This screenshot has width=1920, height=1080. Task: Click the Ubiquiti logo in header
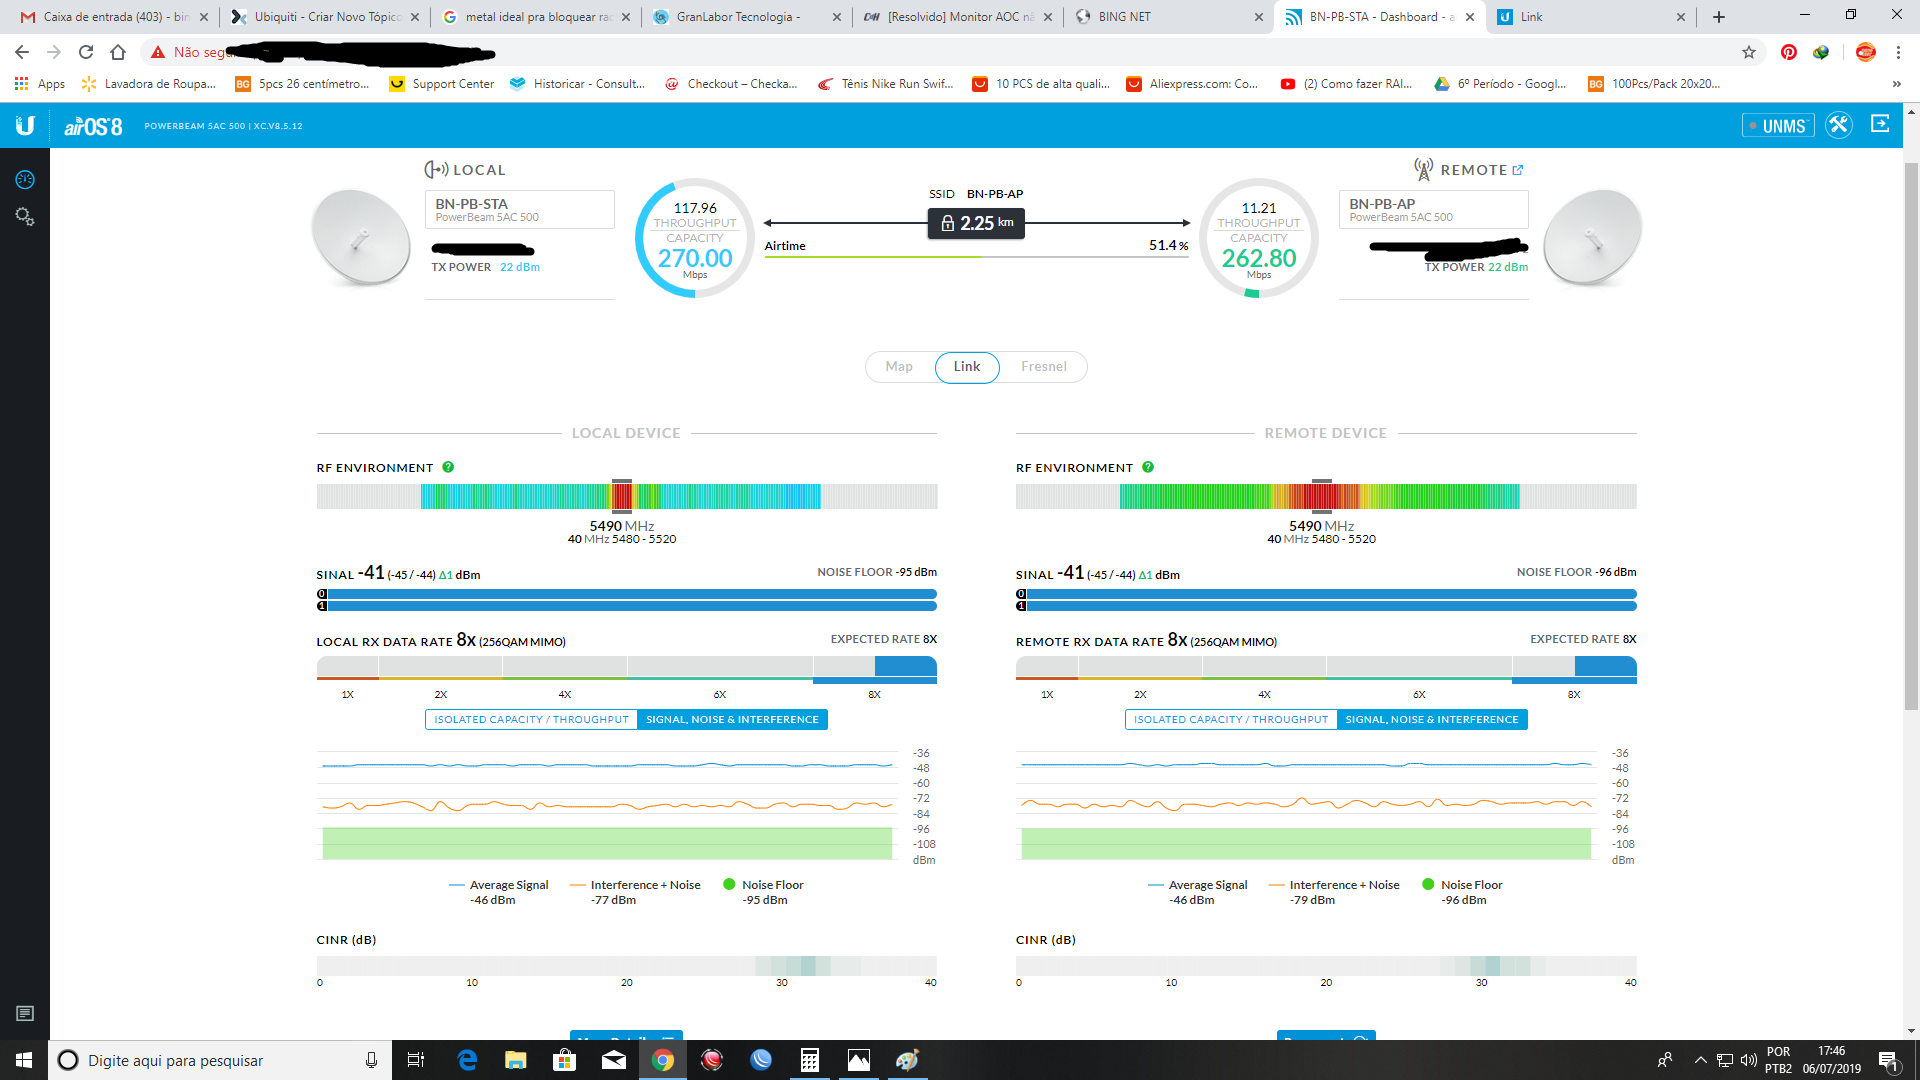[x=25, y=126]
